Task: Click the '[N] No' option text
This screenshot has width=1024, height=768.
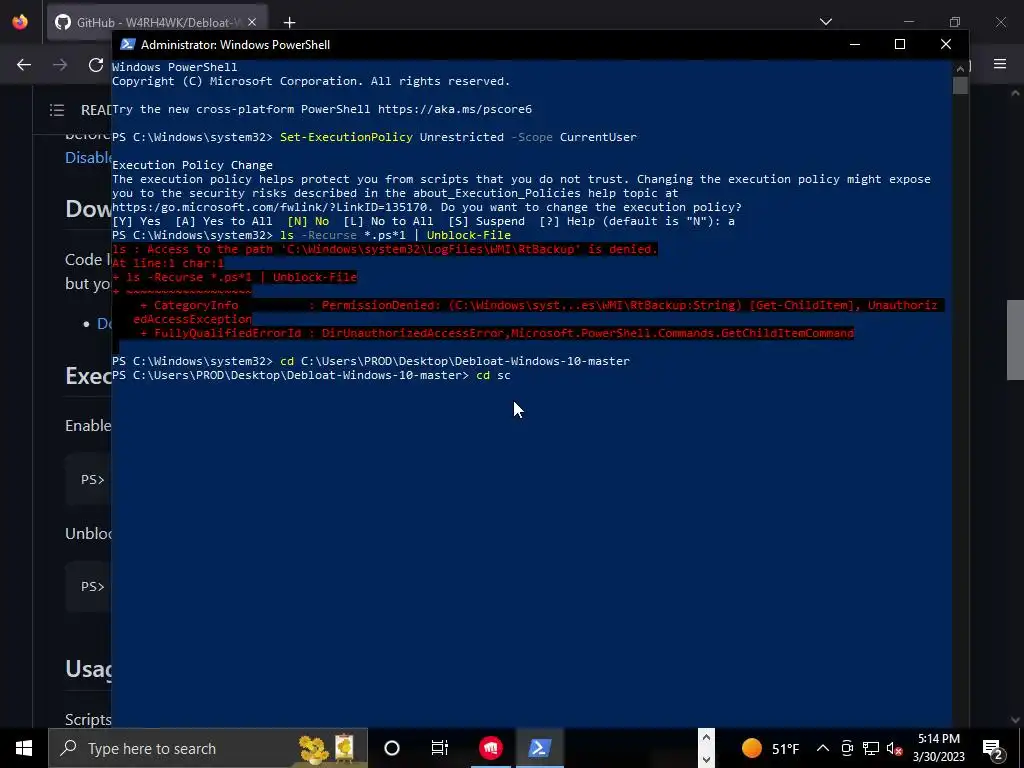Action: (x=308, y=221)
